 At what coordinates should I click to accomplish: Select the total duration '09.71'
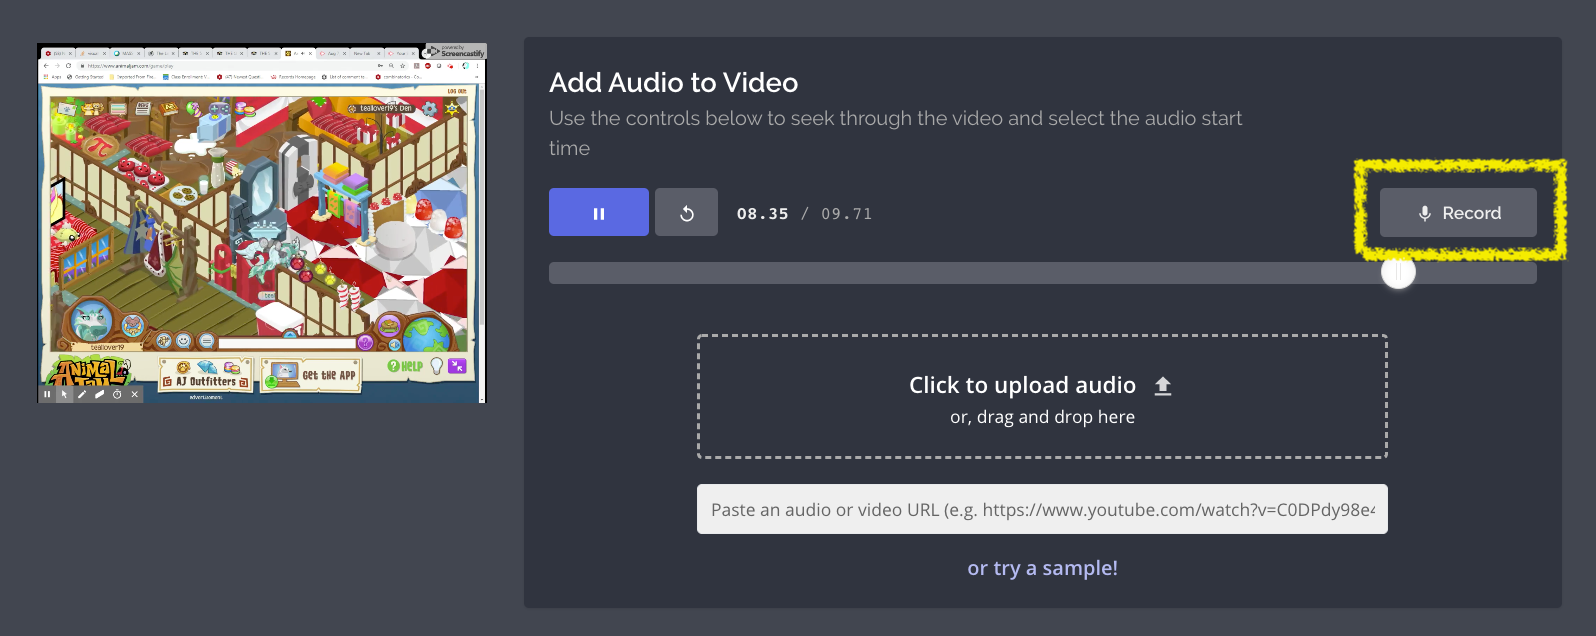pyautogui.click(x=847, y=214)
